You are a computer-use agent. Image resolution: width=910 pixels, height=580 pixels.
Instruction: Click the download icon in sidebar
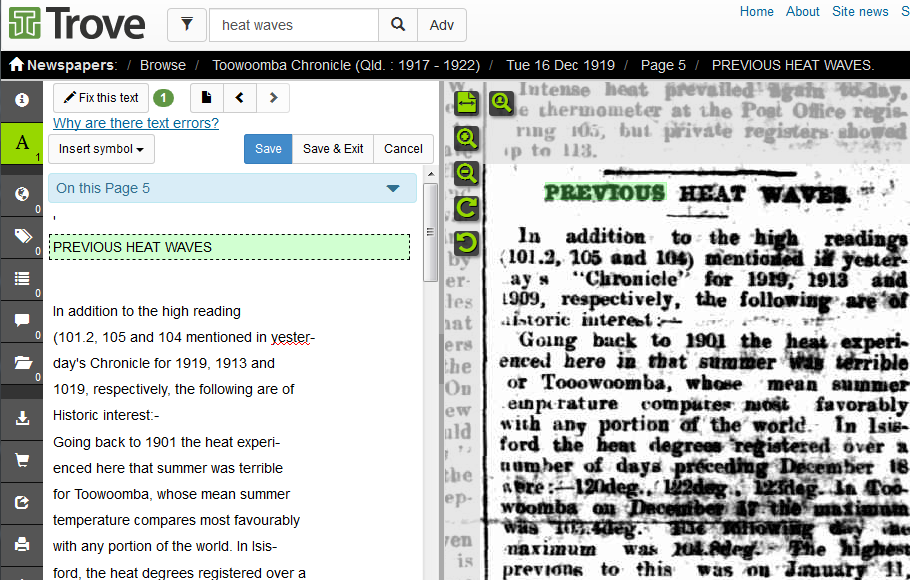coord(22,418)
